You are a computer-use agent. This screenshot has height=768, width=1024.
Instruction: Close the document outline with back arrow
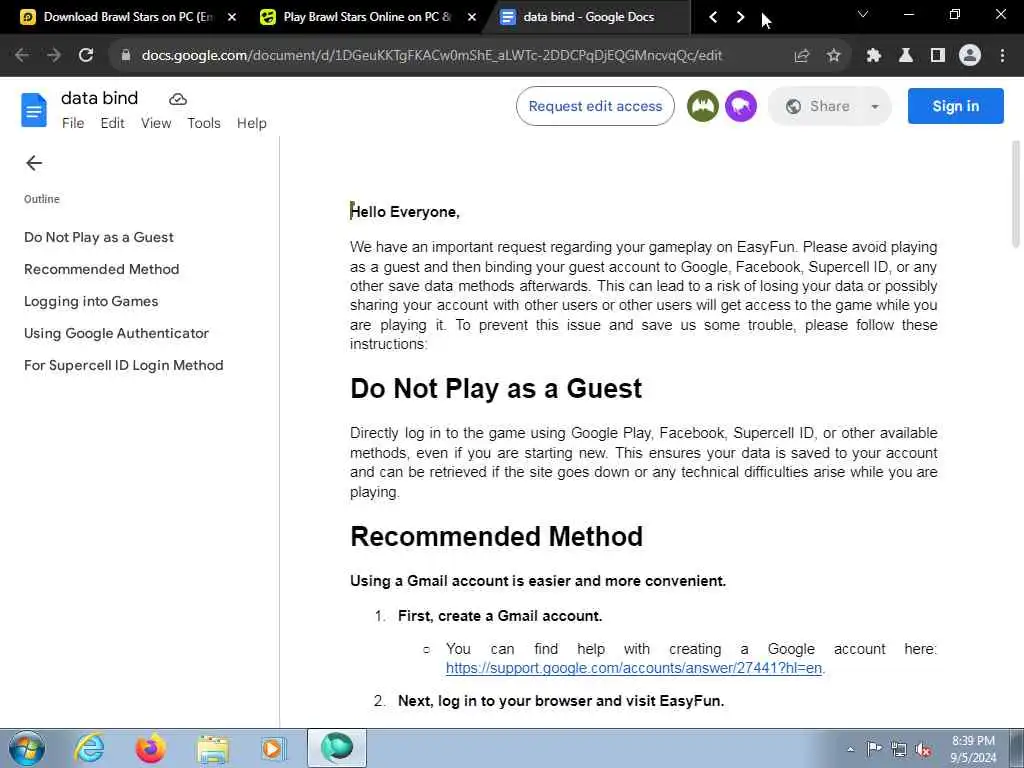point(34,163)
